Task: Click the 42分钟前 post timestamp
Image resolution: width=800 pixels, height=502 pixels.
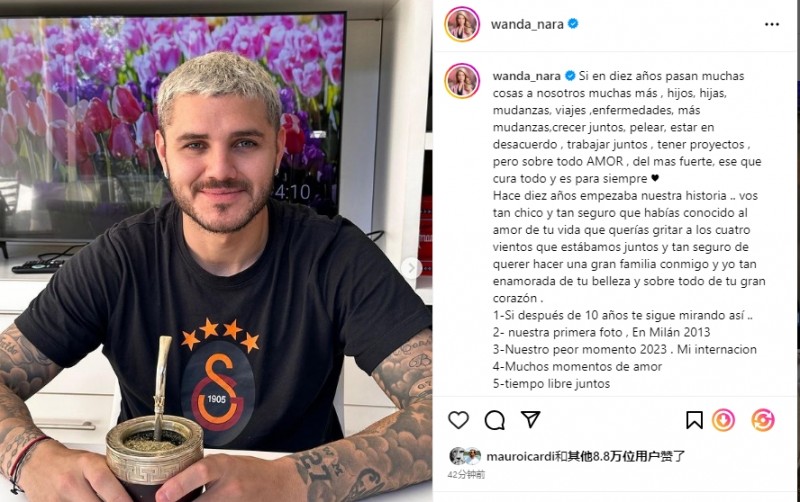Action: 466,474
